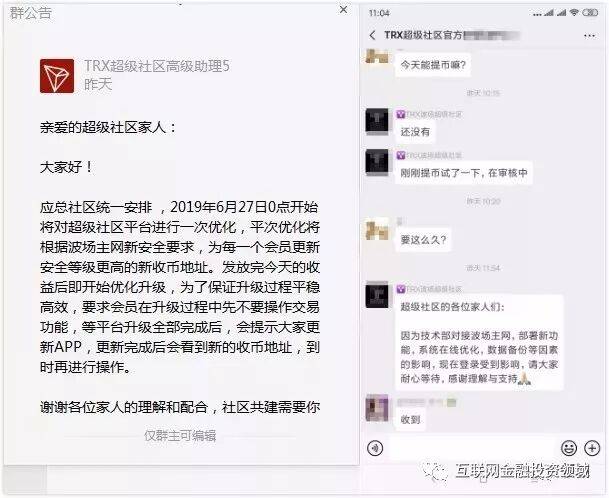Tap the TRX超级社区官方 chat title
The width and height of the screenshot is (609, 498).
tap(423, 35)
